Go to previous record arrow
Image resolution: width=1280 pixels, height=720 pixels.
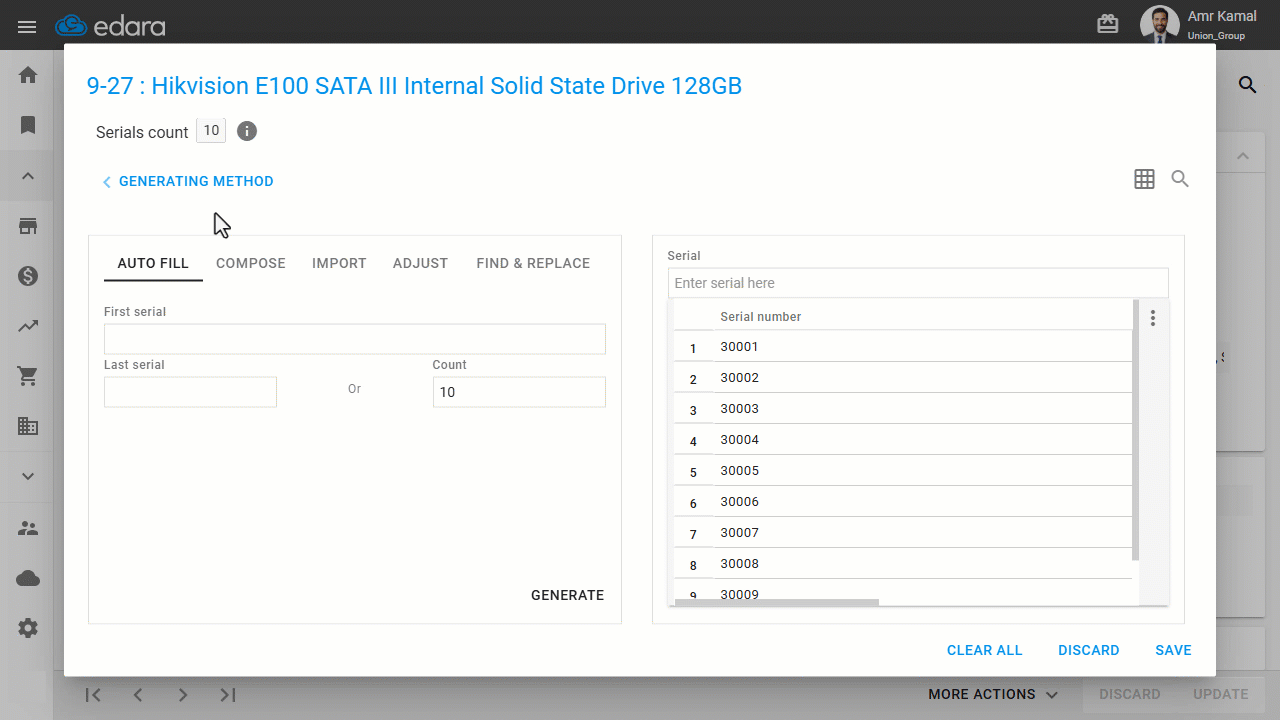coord(138,695)
